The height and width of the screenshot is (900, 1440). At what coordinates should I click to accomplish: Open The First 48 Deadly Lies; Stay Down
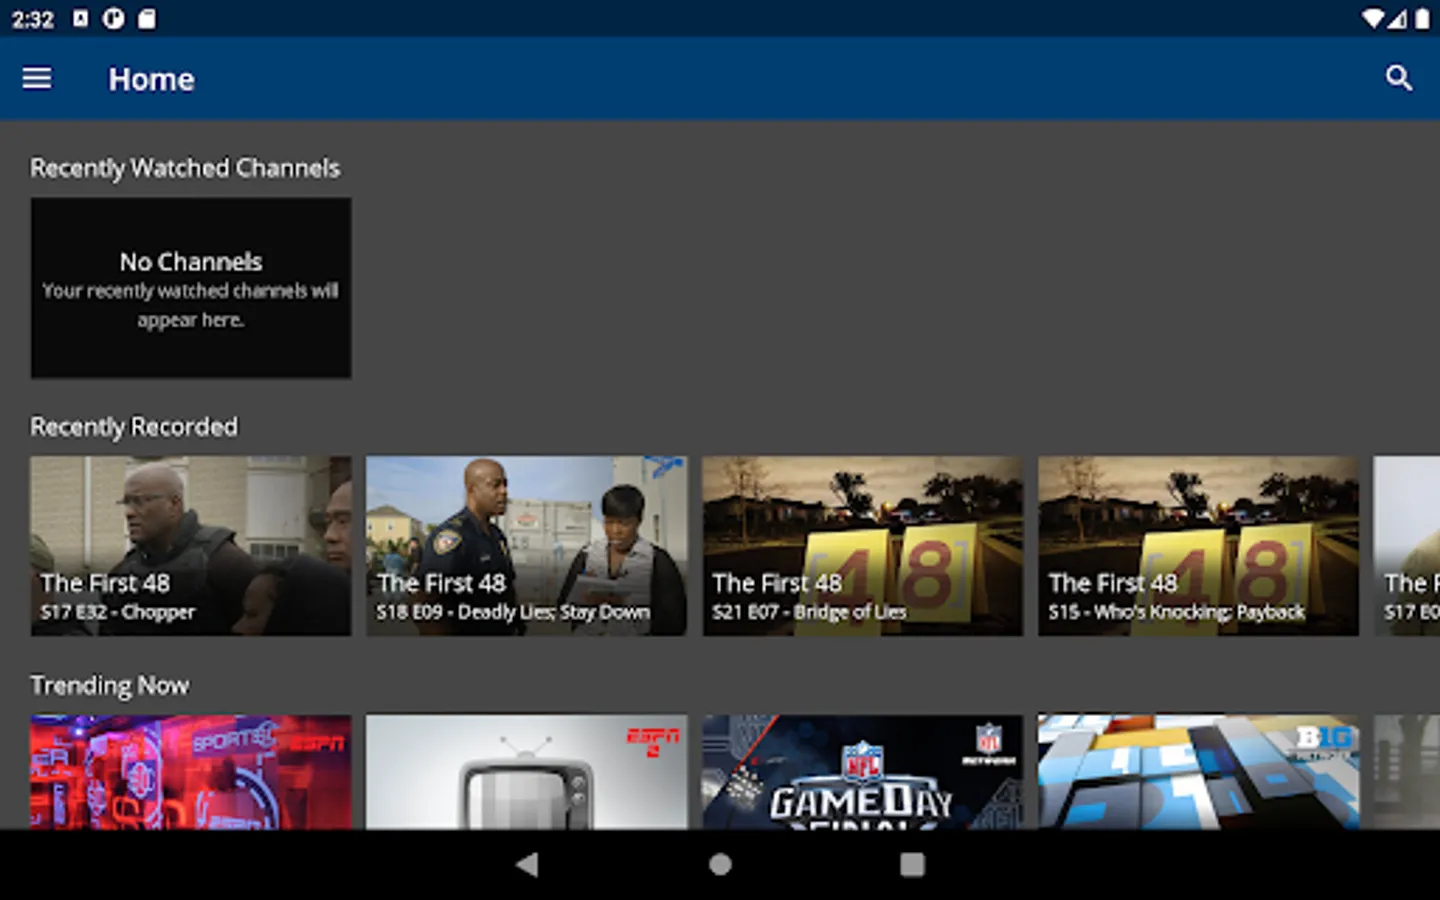point(527,546)
